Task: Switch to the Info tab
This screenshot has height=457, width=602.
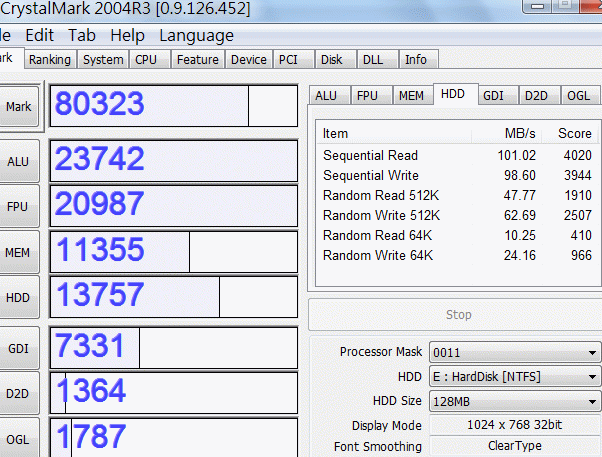Action: [x=418, y=60]
